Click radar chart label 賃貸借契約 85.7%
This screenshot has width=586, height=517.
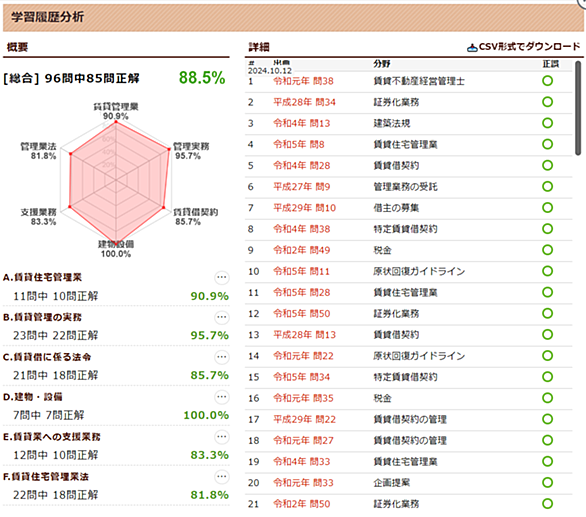point(195,217)
